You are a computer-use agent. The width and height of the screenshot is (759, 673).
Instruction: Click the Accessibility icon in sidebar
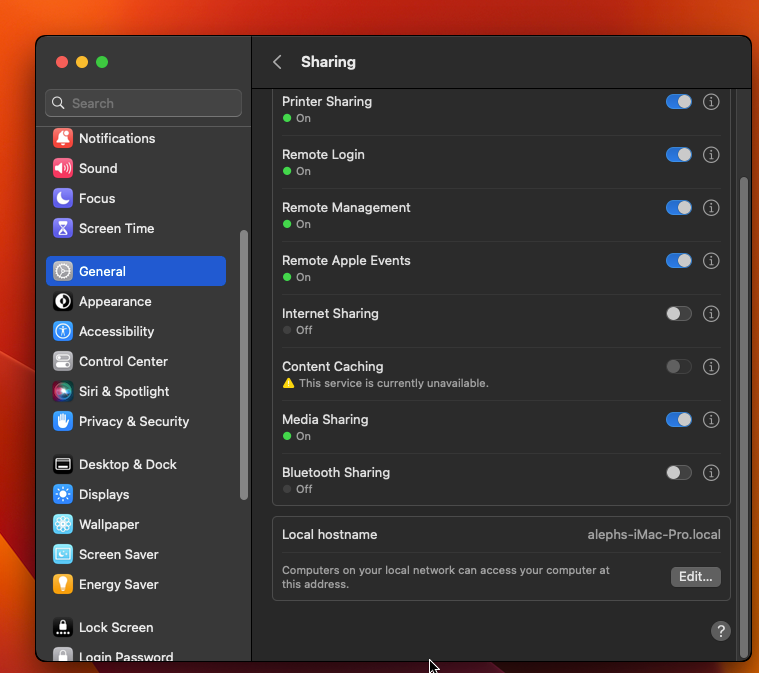[63, 331]
